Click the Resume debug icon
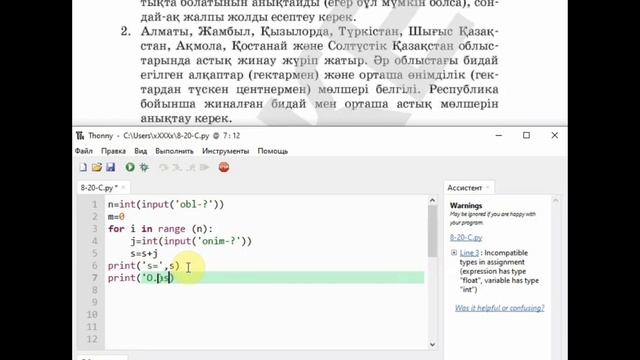This screenshot has width=640, height=360. click(204, 167)
